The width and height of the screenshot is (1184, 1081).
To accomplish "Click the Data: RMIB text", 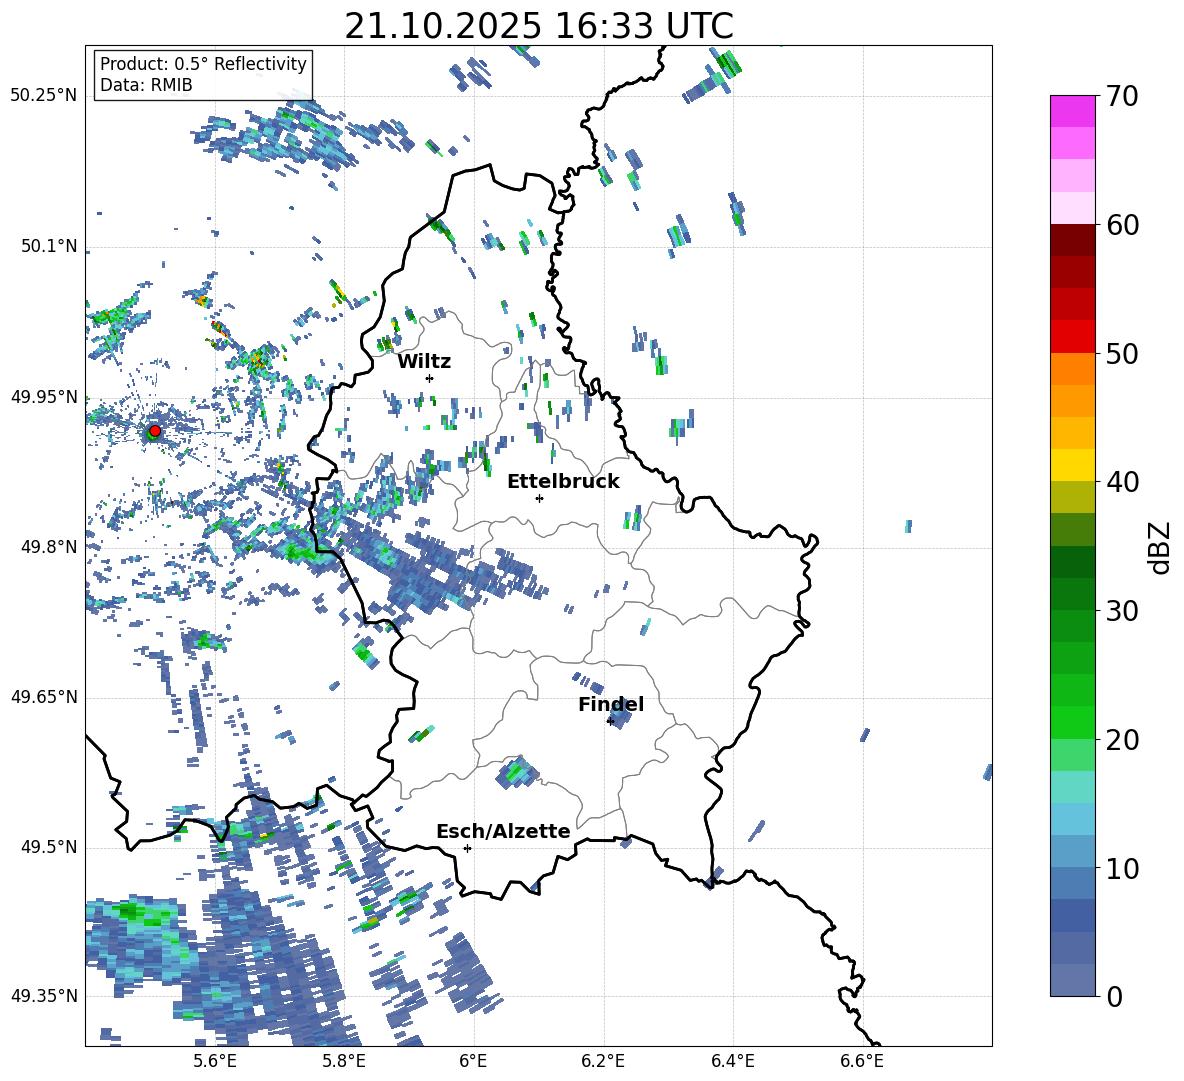I will pos(146,85).
